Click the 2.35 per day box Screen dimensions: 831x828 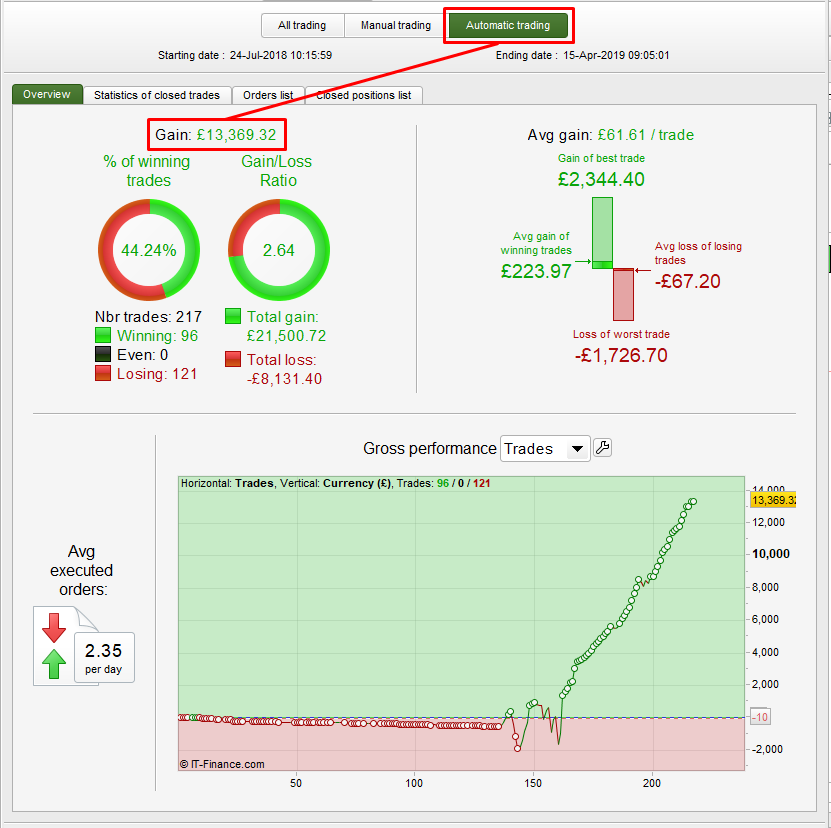click(x=104, y=657)
